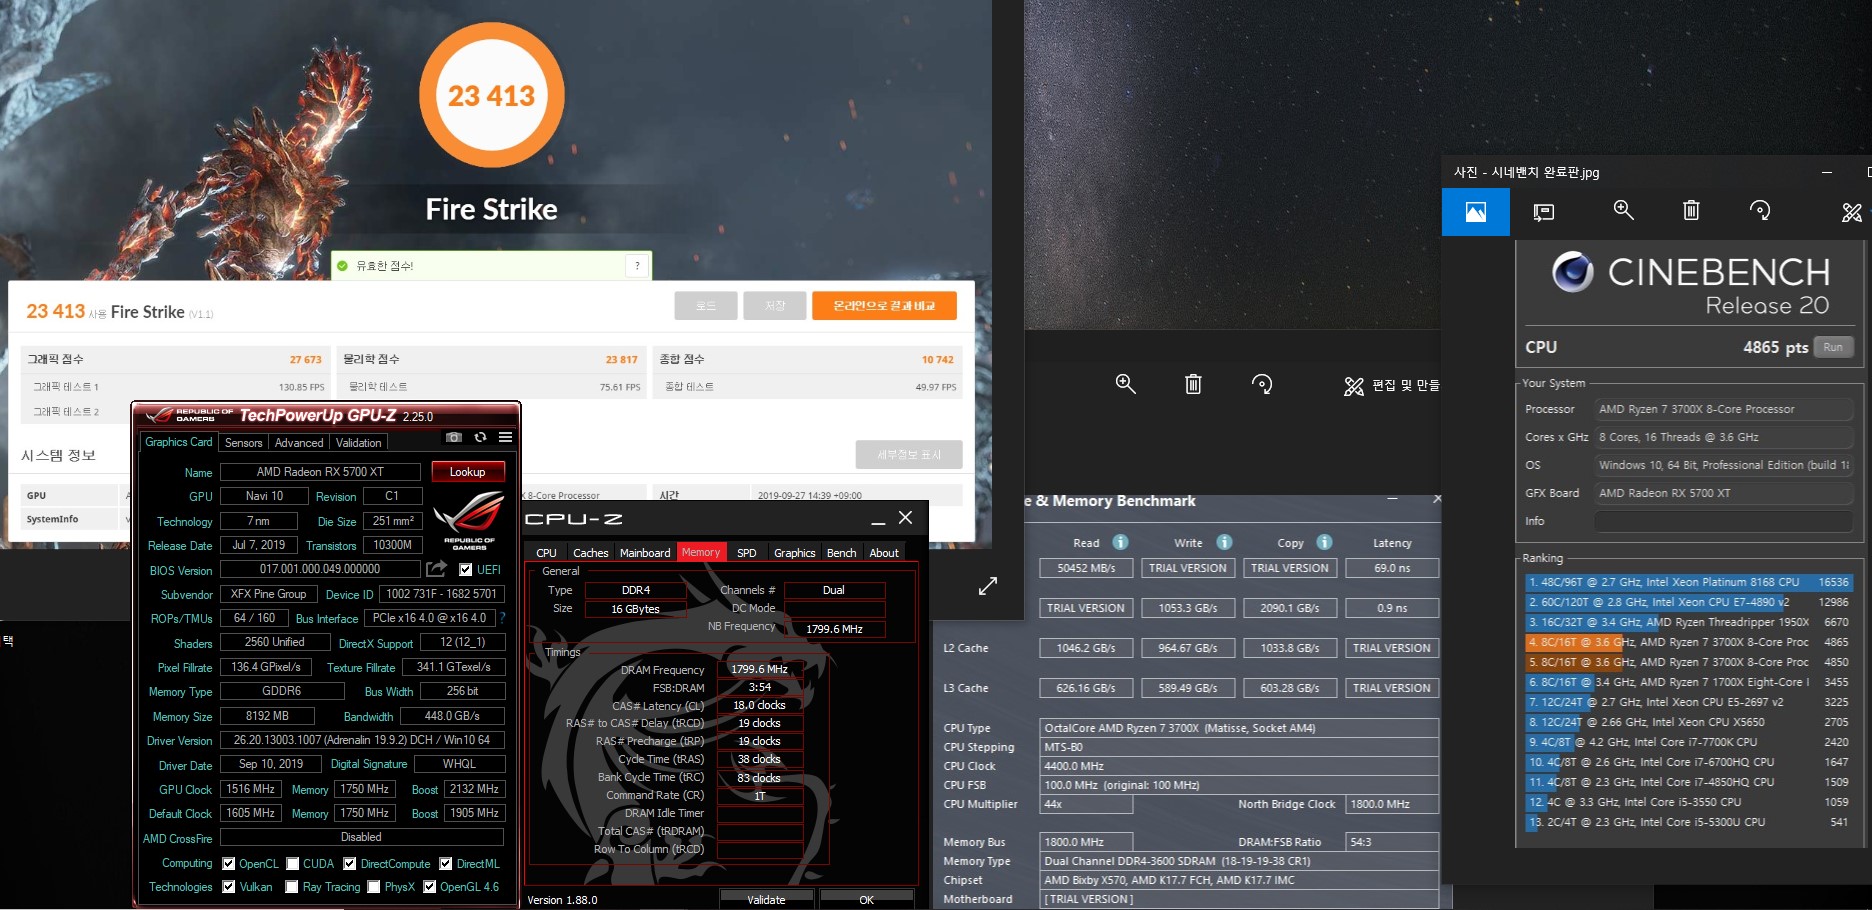Click the info icon next to Write
Viewport: 1872px width, 910px height.
coord(1224,542)
